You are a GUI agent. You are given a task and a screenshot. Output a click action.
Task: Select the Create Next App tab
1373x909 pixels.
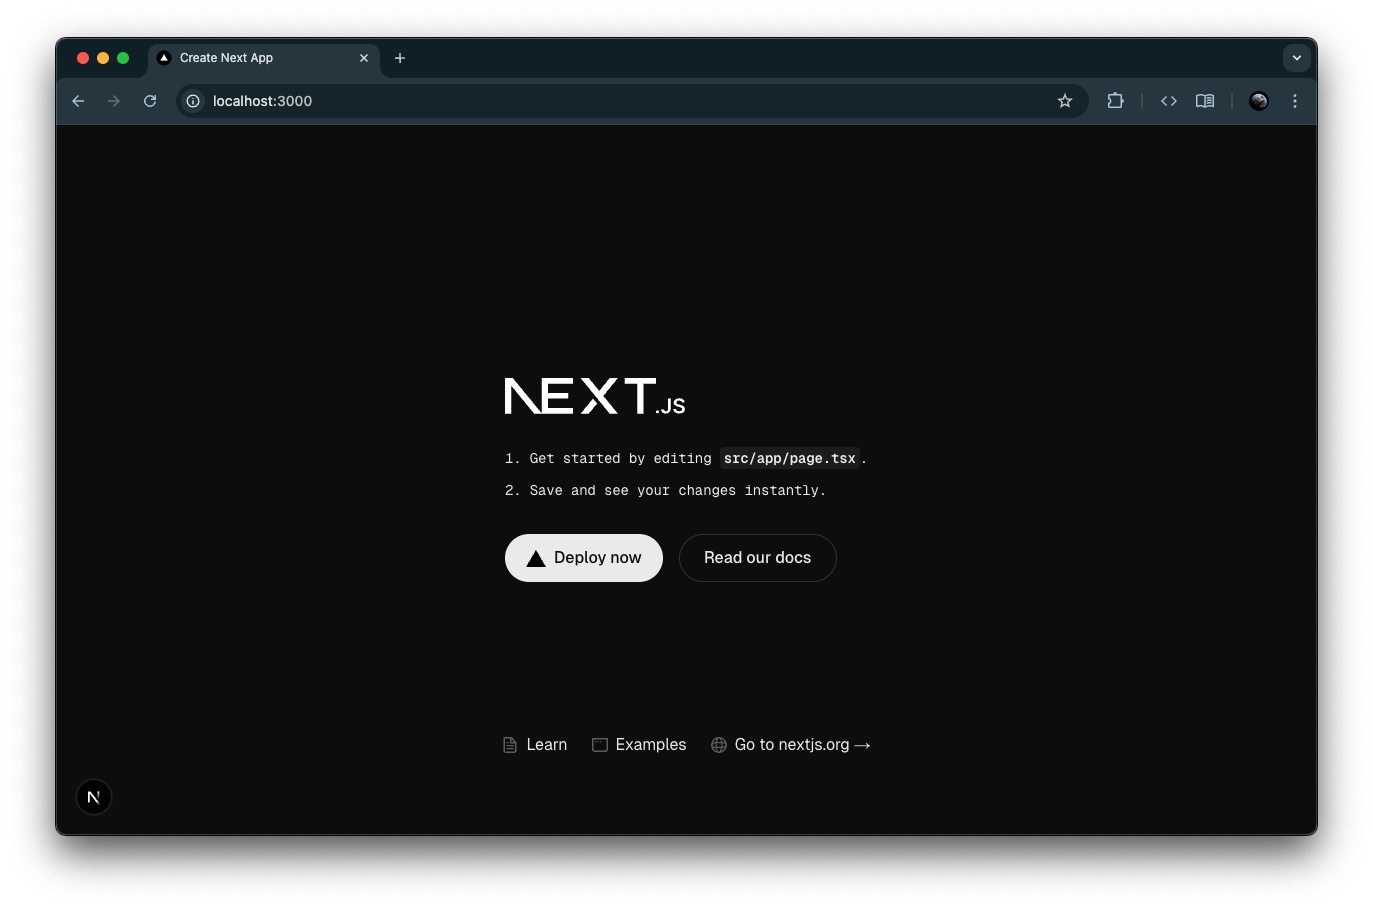coord(264,58)
